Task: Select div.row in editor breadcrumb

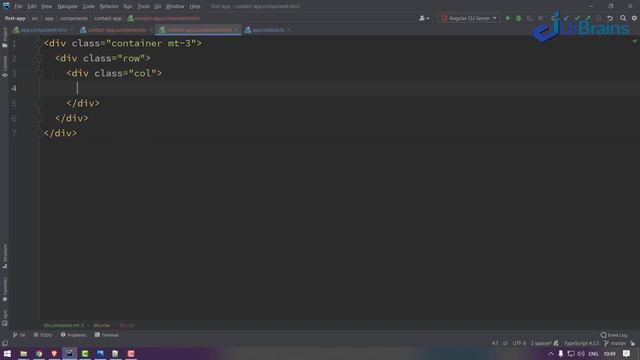Action: pyautogui.click(x=102, y=325)
